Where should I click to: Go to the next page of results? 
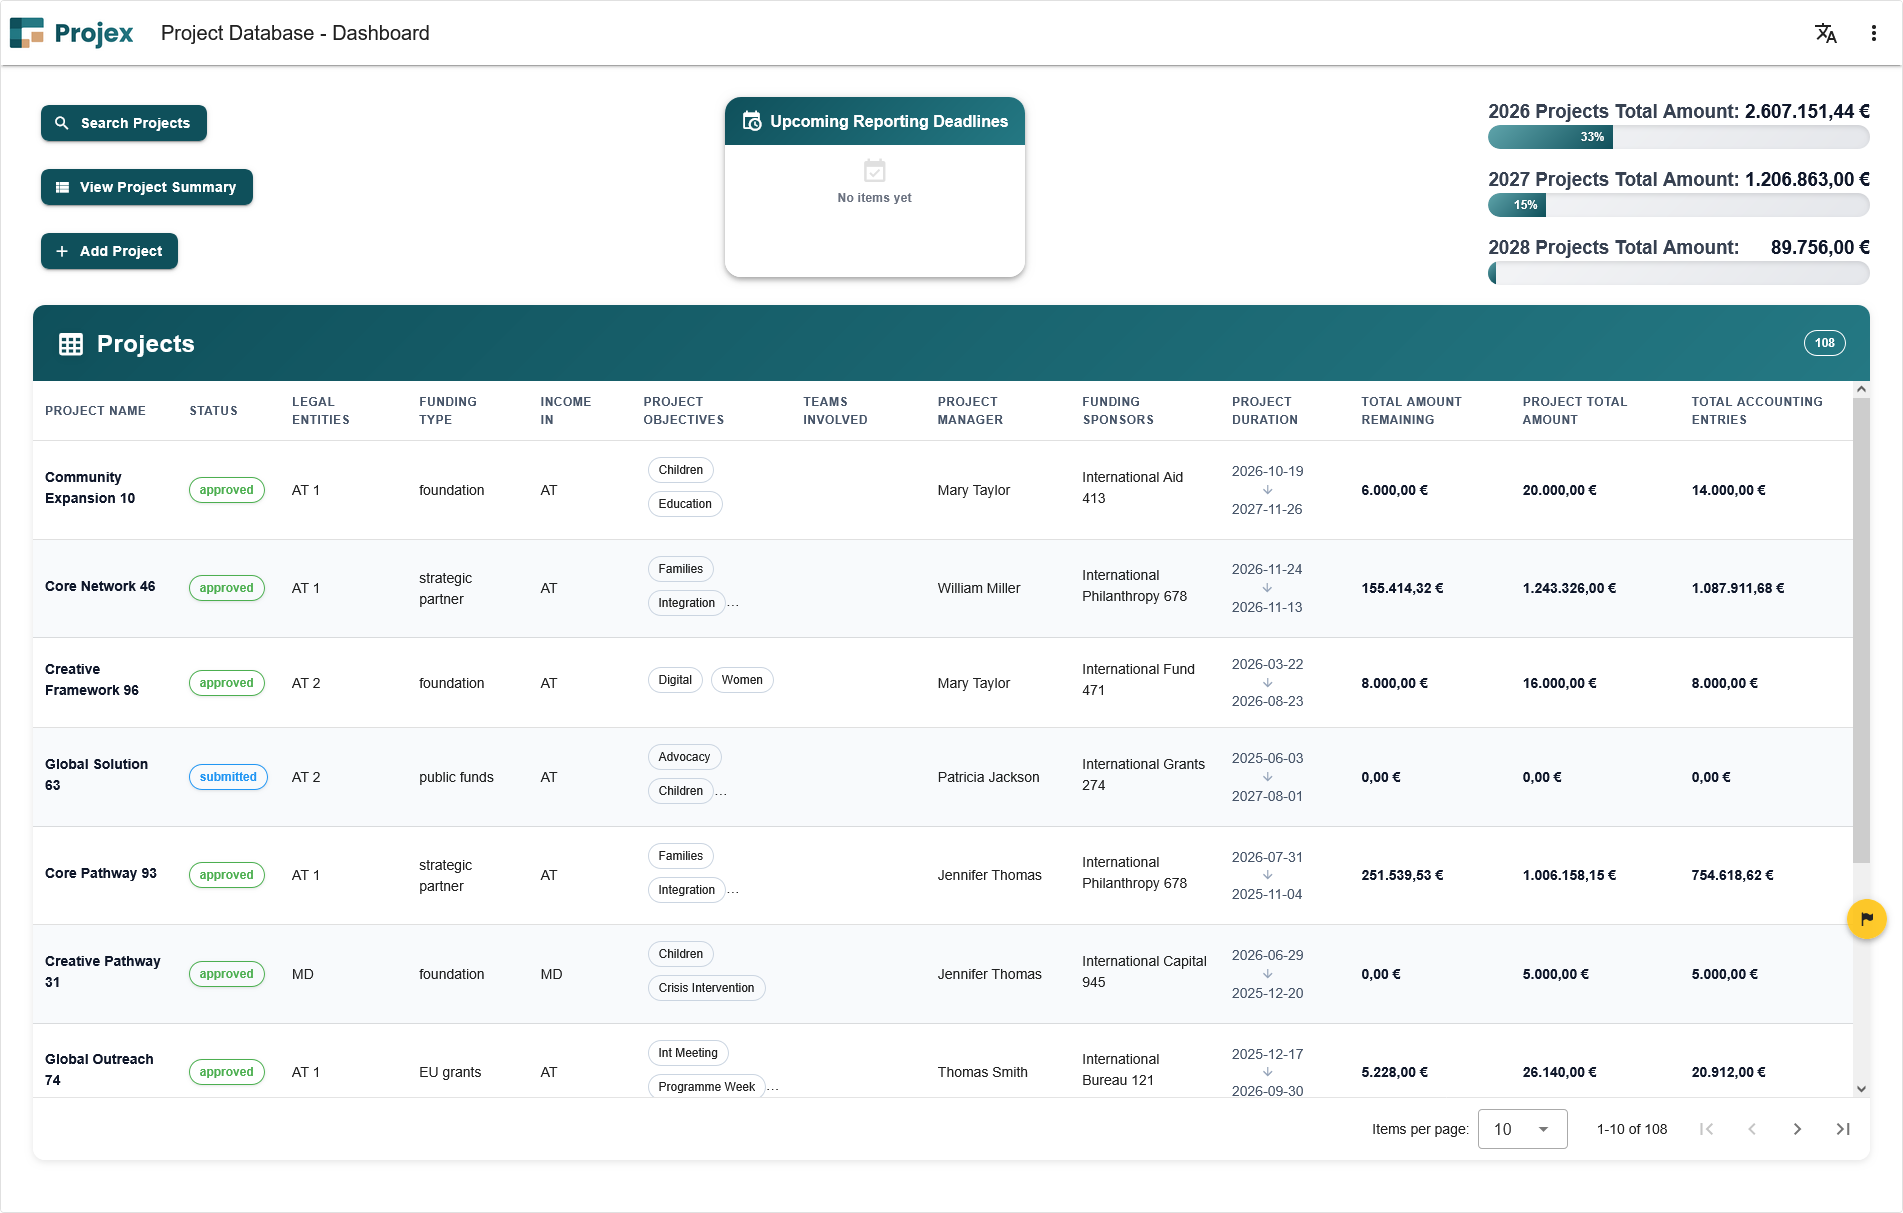point(1797,1128)
